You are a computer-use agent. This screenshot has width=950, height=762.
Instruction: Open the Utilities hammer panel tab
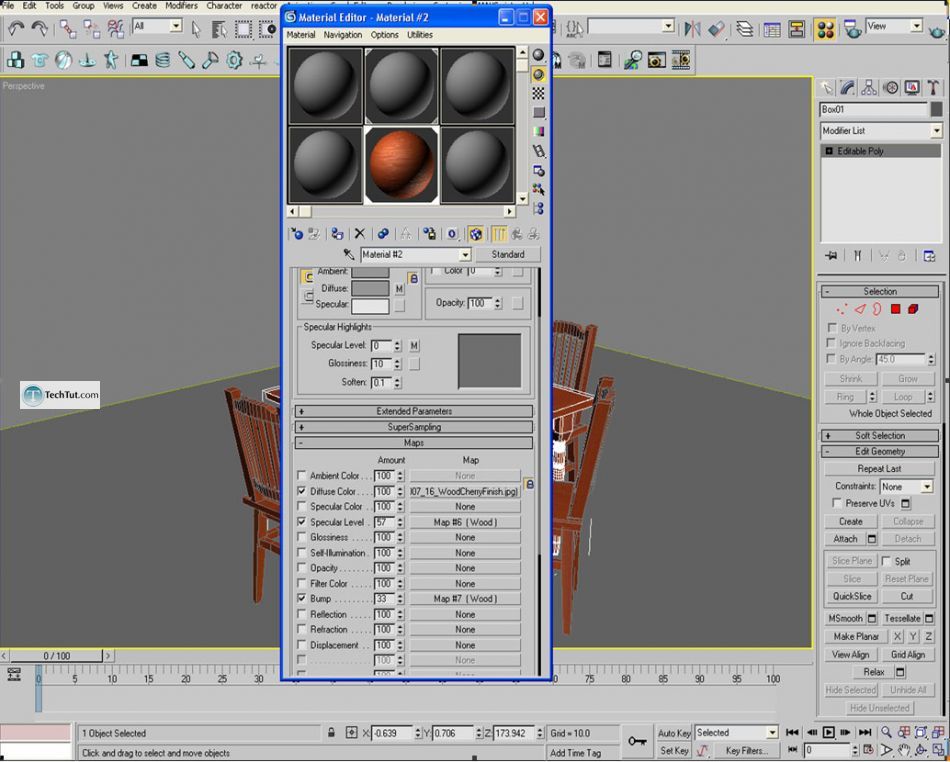pos(934,88)
